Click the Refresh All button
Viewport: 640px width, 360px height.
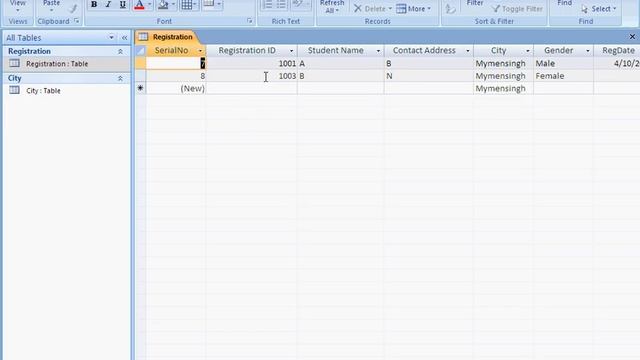pyautogui.click(x=332, y=7)
